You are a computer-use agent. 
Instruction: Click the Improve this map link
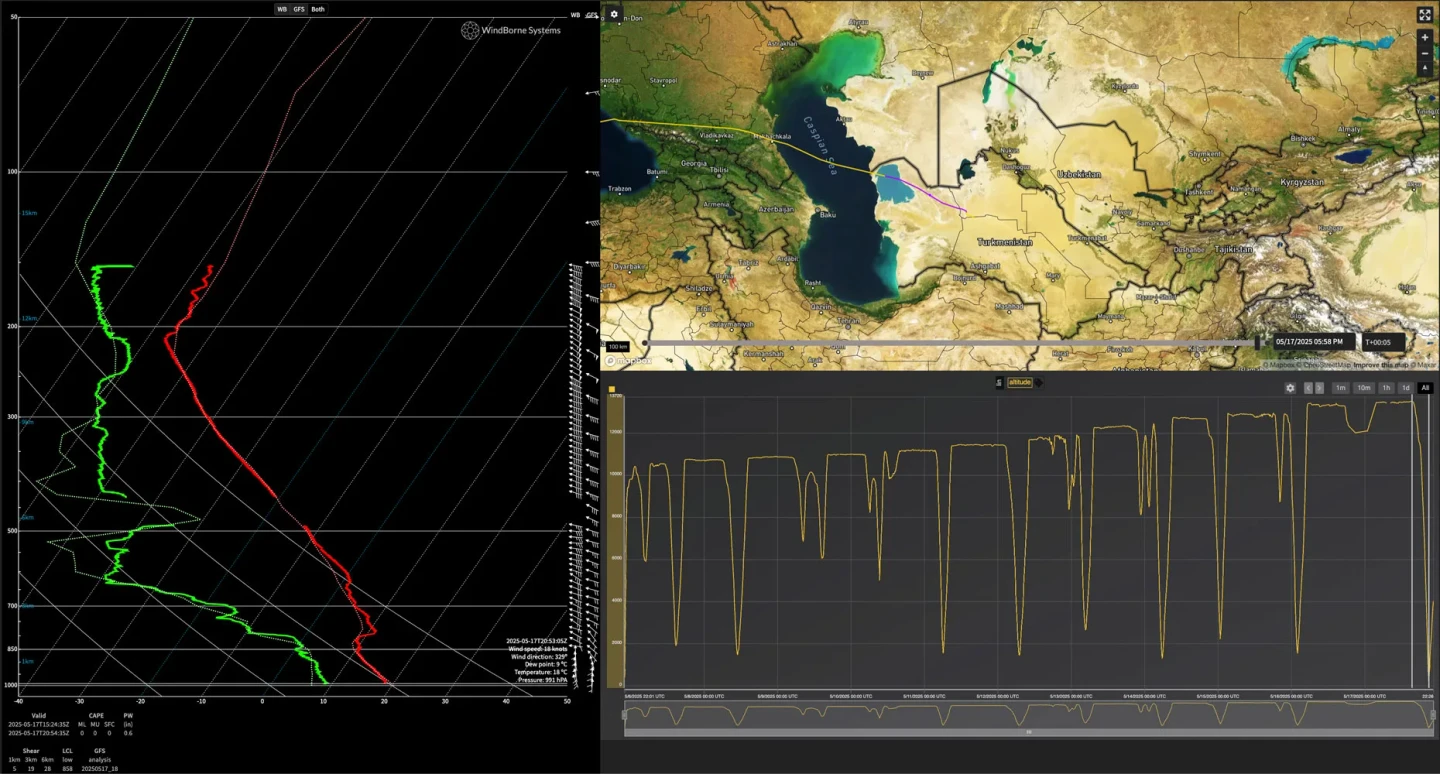tap(1379, 365)
